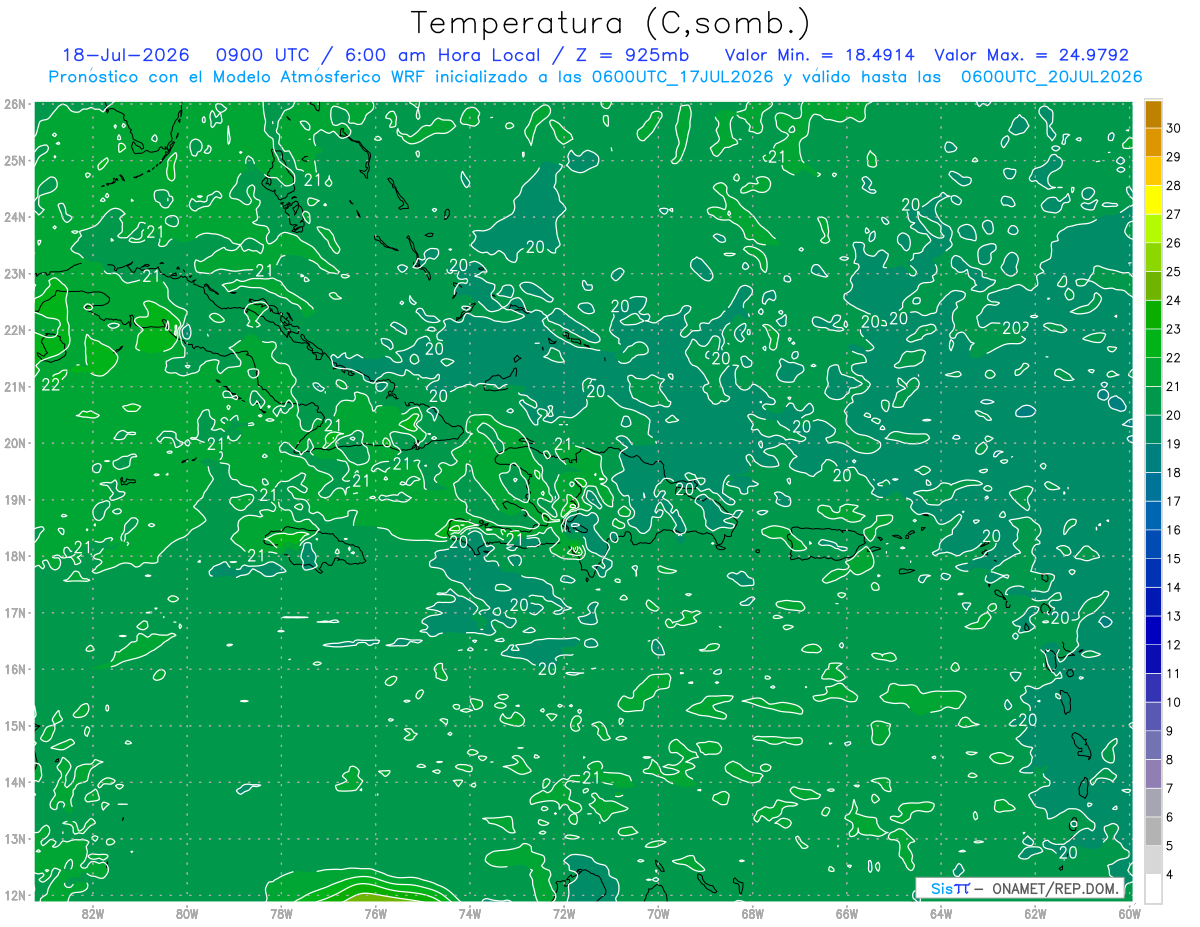Click the color scale value 15
Screen dimensions: 1200x927
tap(1174, 558)
